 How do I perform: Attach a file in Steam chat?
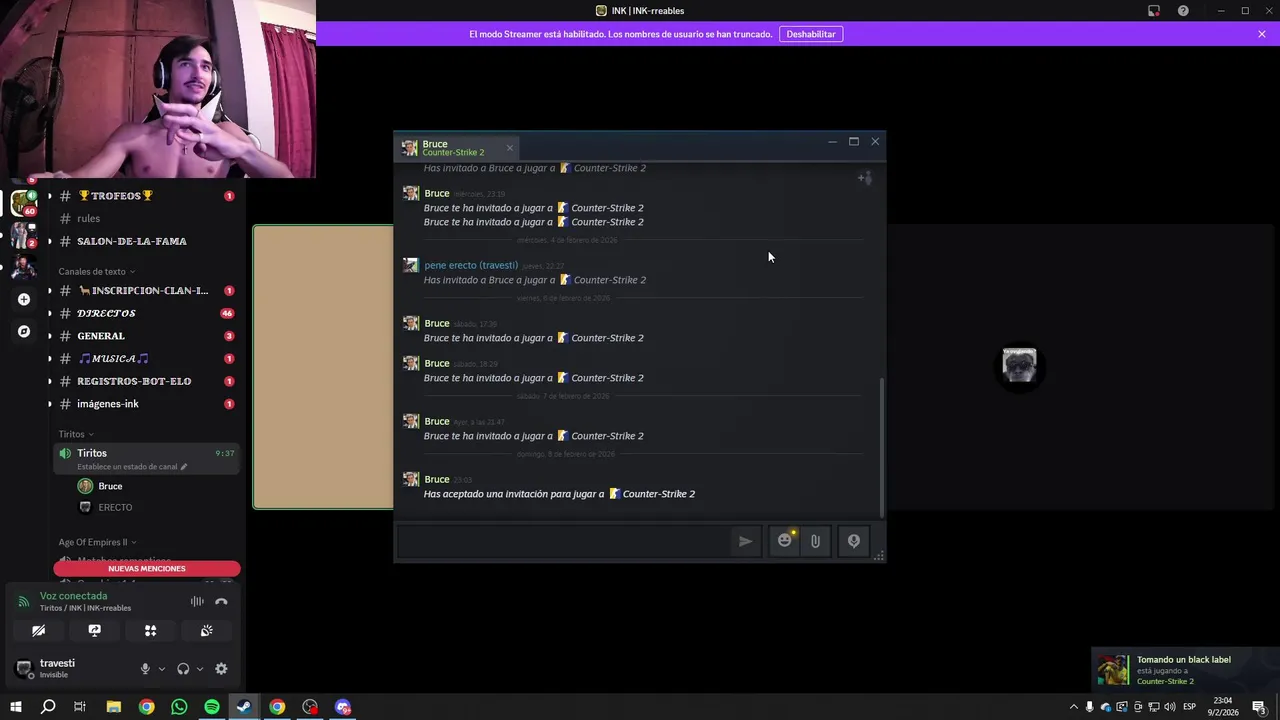click(x=815, y=541)
